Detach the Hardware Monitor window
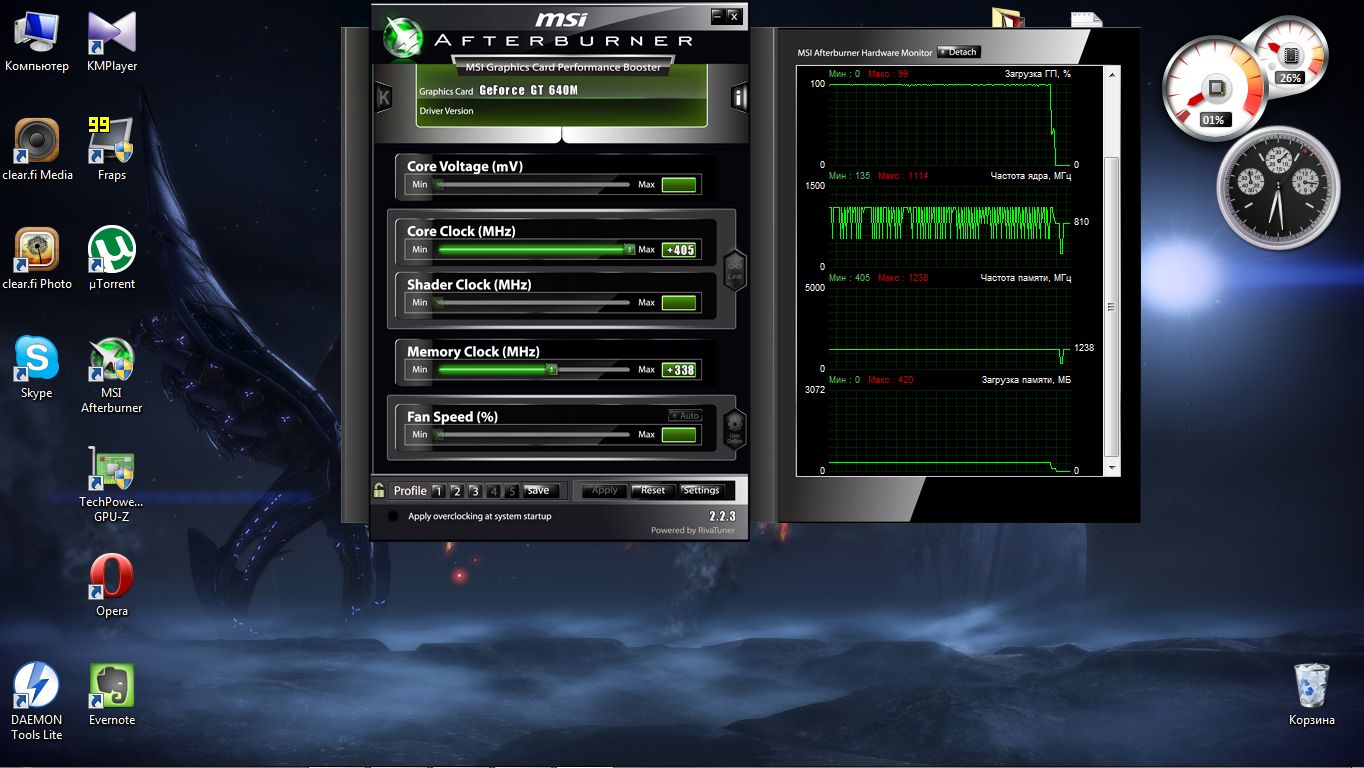 (x=959, y=52)
